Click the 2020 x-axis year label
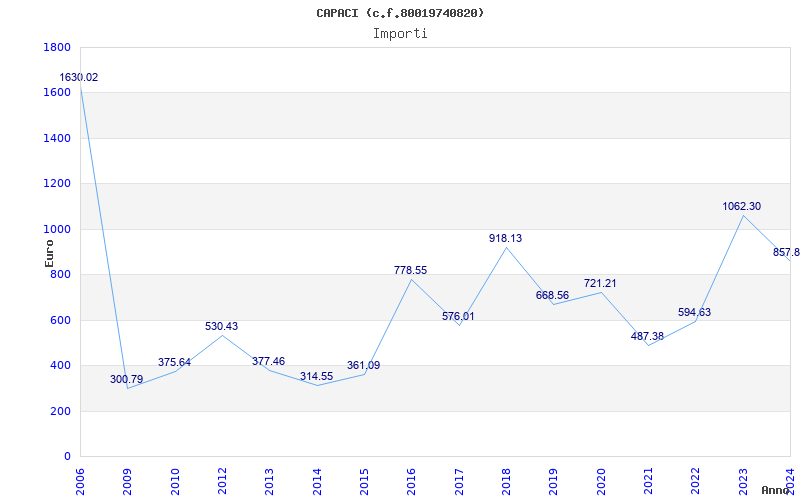This screenshot has height=500, width=800. tap(601, 482)
